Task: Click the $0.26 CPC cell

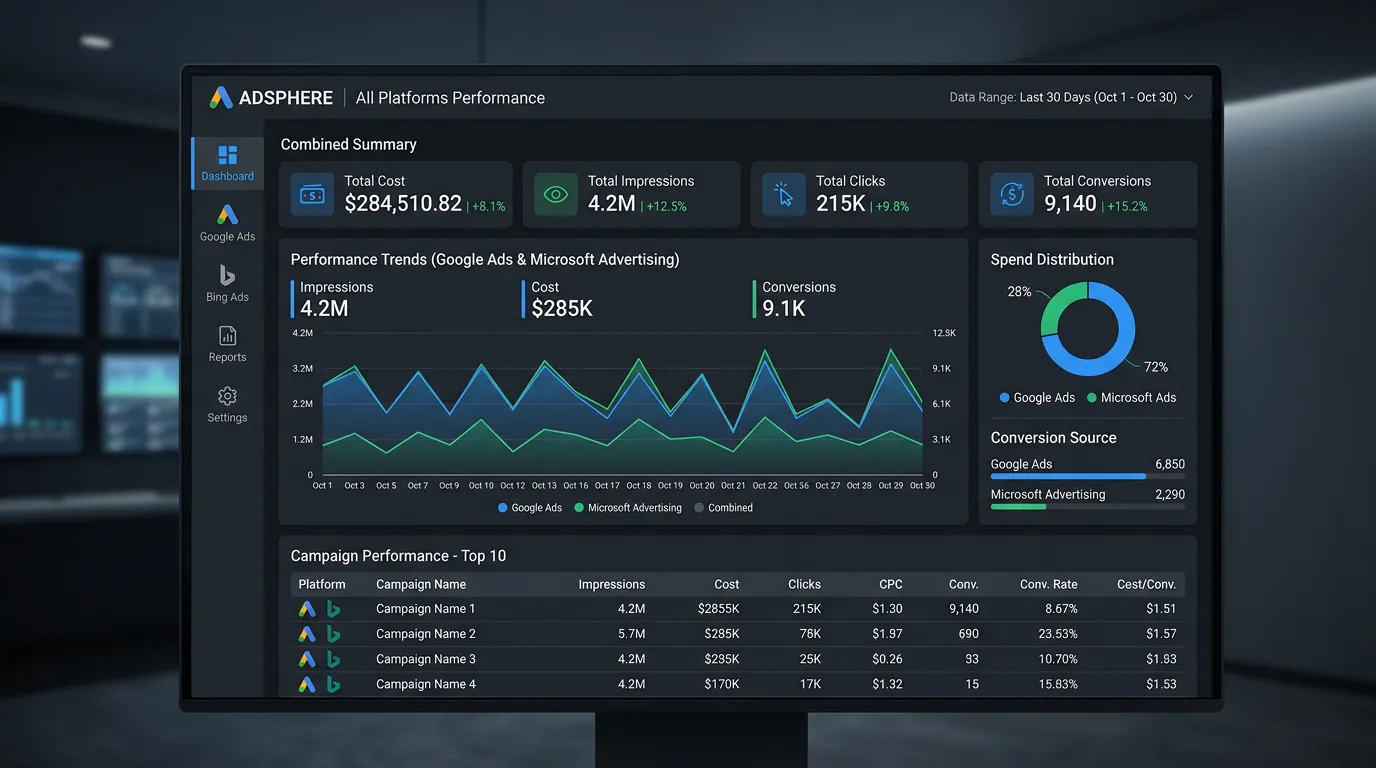Action: coord(886,660)
